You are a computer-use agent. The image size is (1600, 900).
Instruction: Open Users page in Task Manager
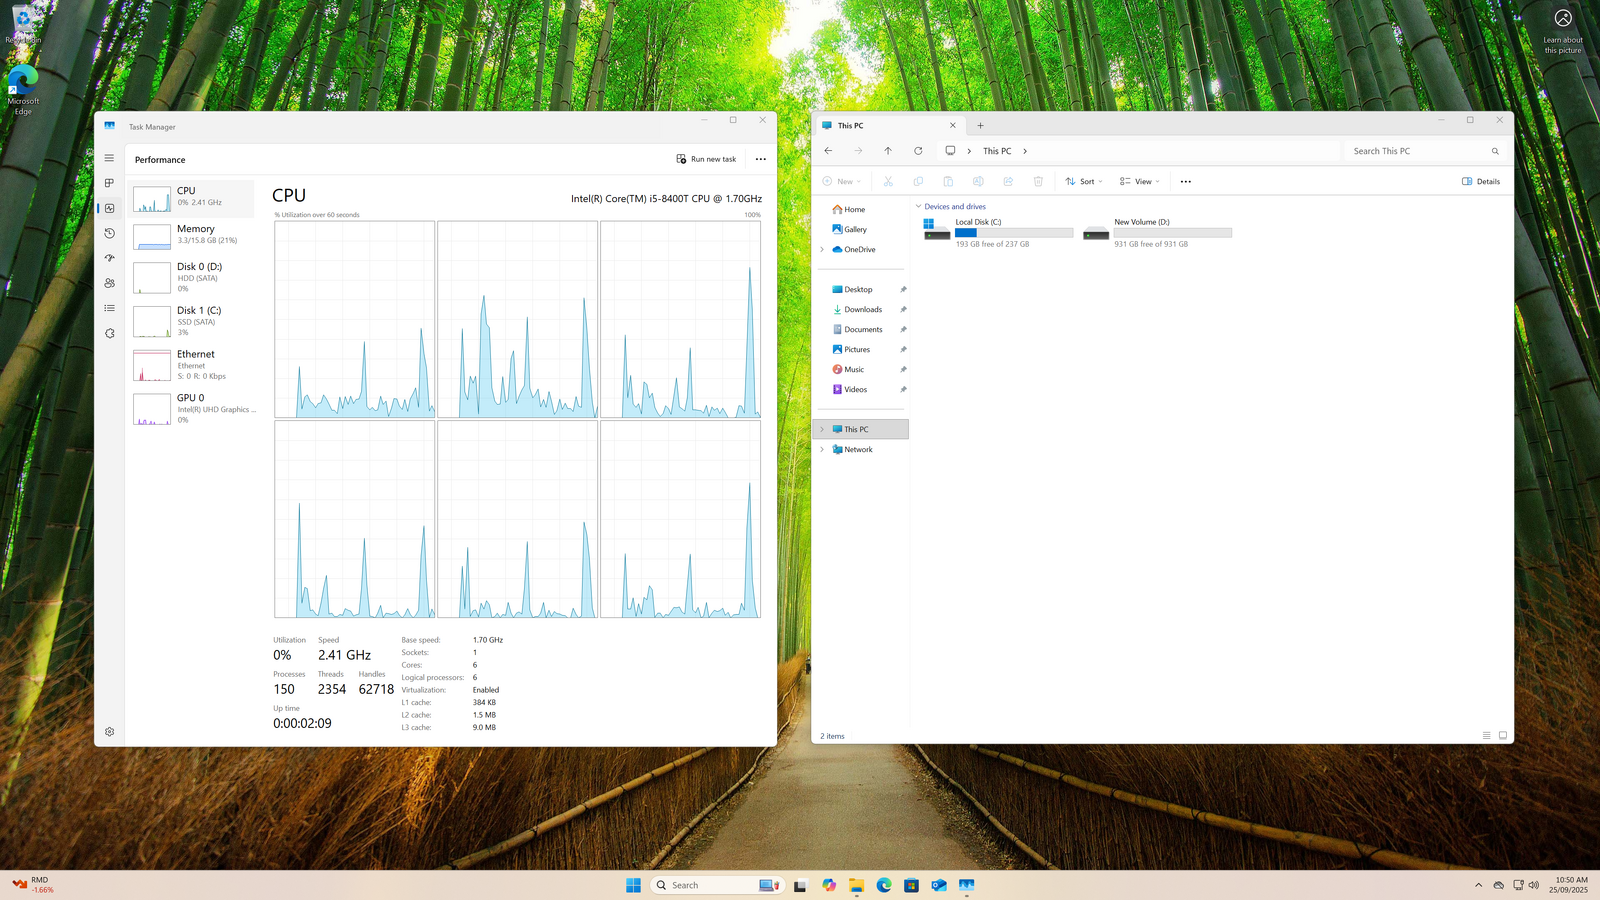click(x=109, y=283)
